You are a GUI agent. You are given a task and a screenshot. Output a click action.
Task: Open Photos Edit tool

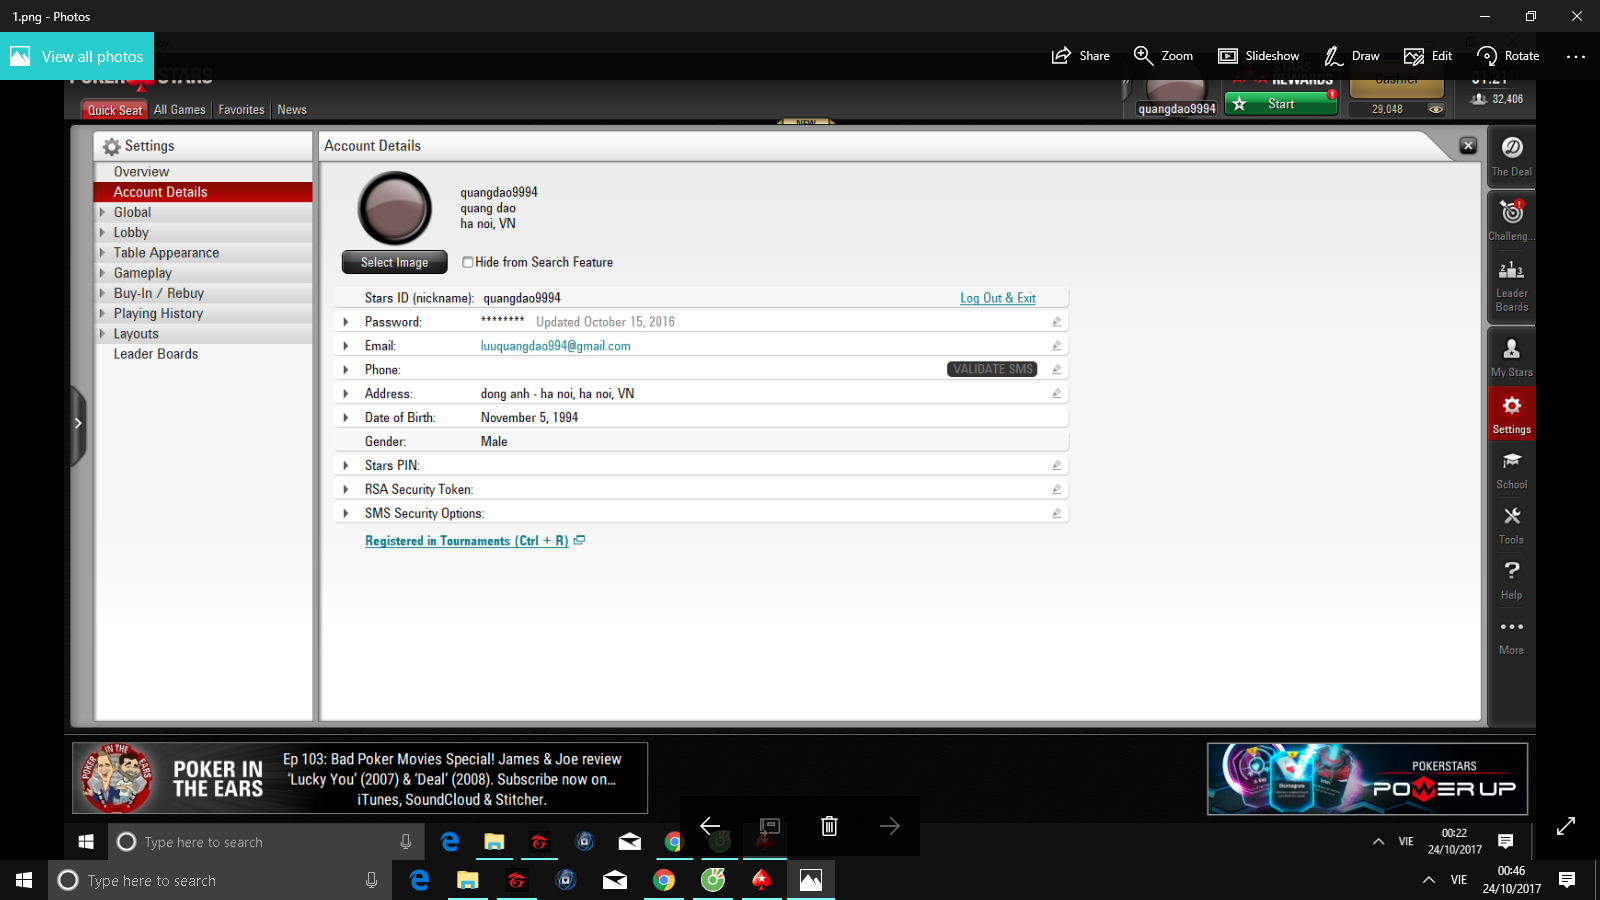[1428, 56]
